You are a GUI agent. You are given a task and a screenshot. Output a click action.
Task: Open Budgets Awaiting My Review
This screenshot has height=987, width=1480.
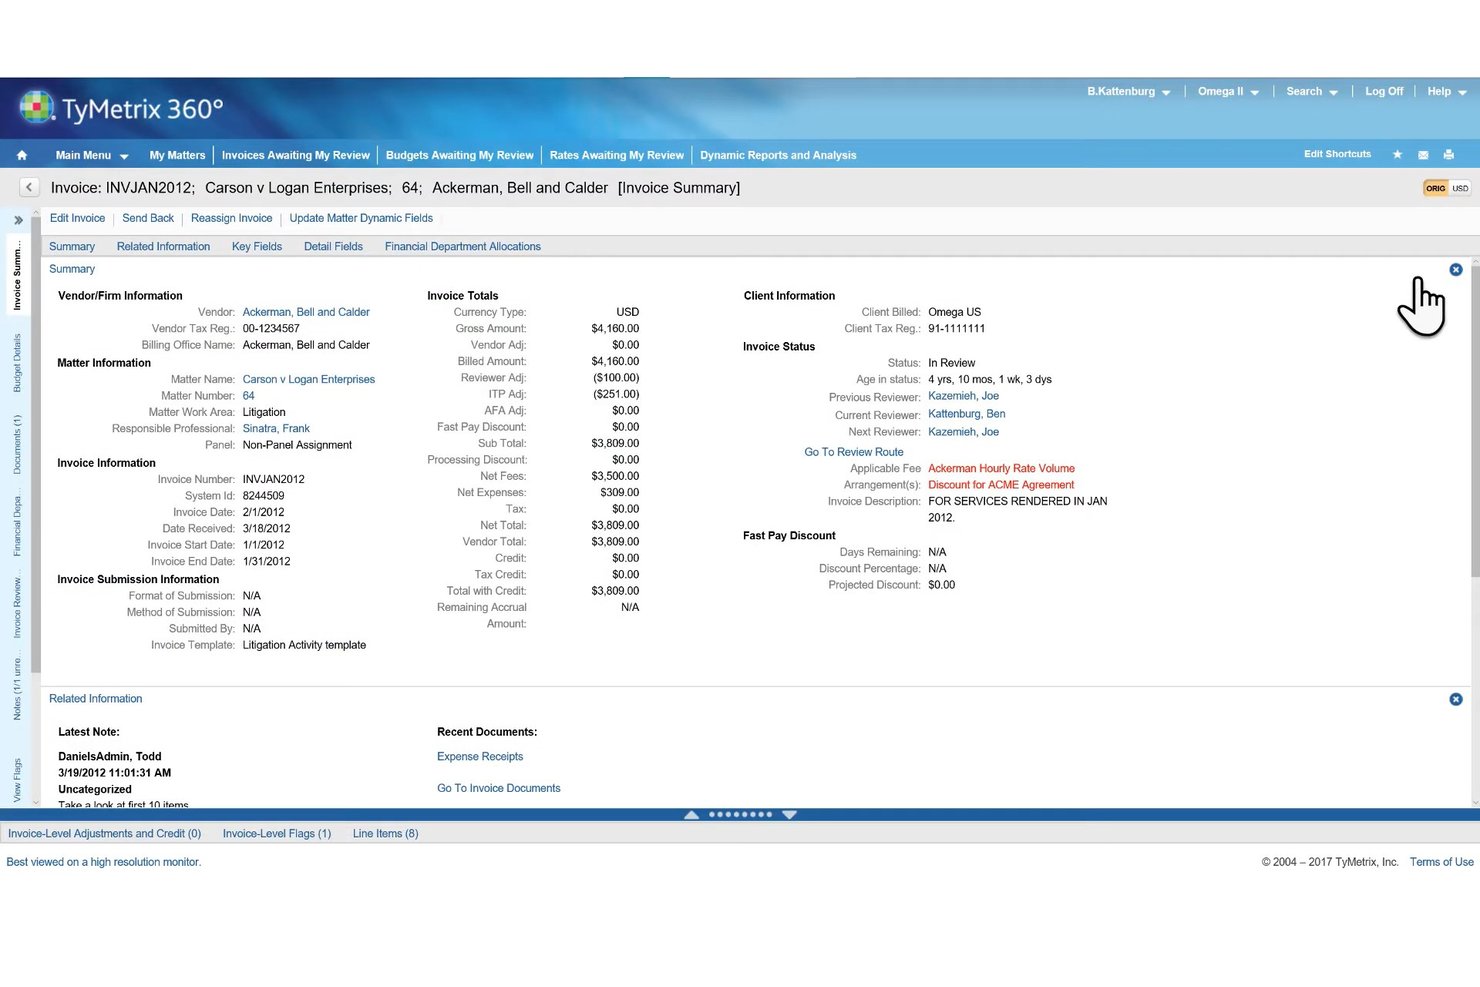coord(460,156)
